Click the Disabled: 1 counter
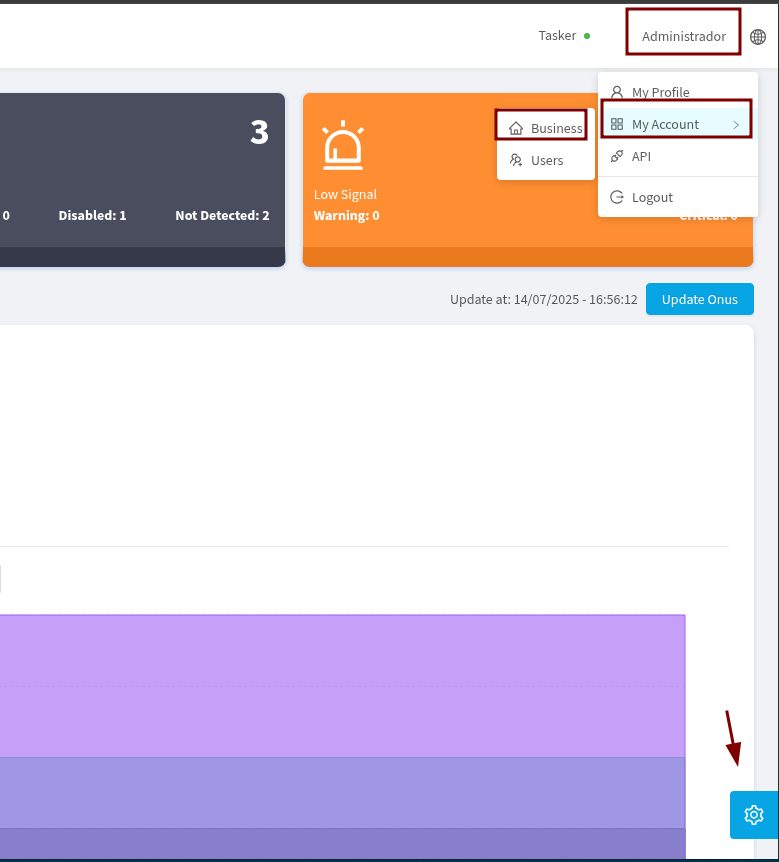 coord(92,215)
